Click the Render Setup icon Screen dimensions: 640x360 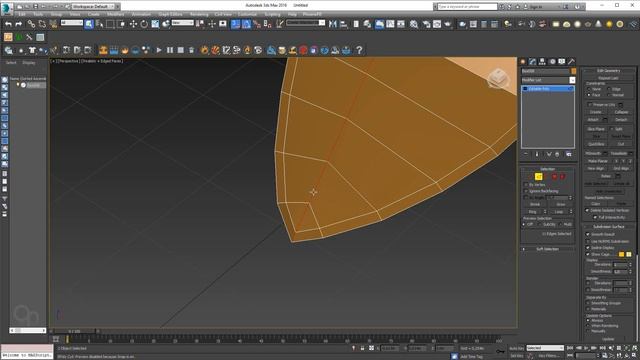point(426,24)
